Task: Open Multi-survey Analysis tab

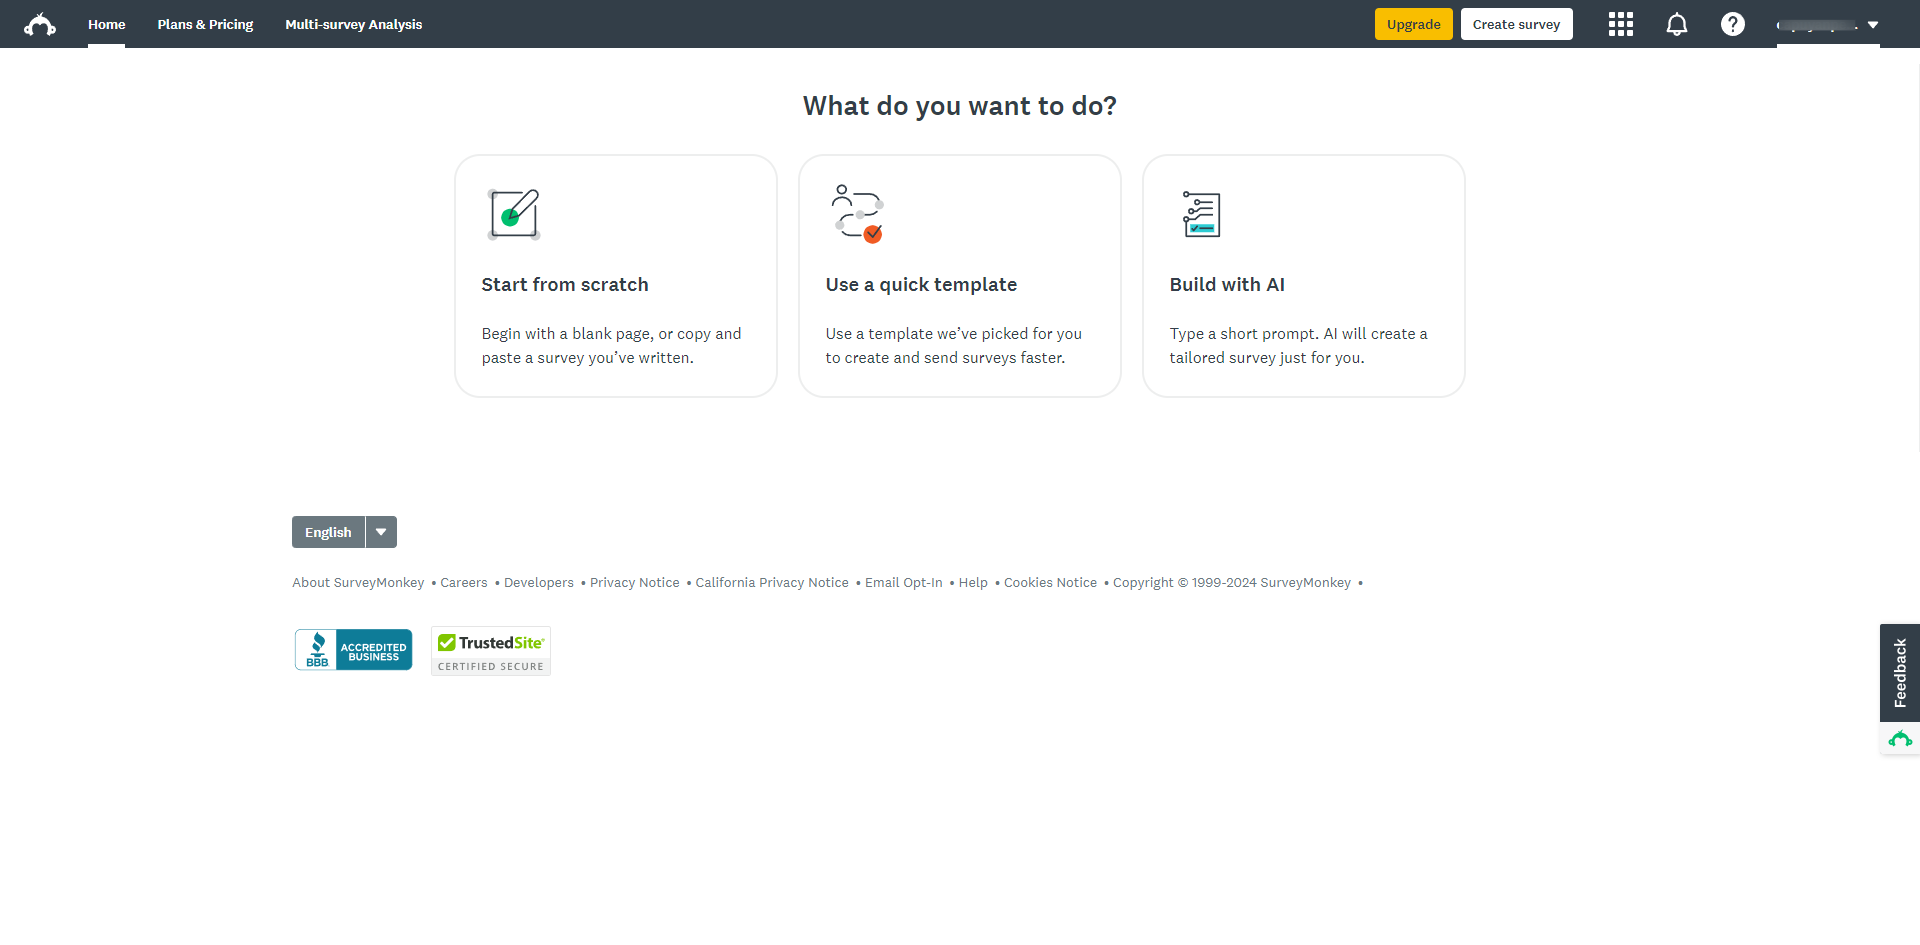Action: point(353,24)
